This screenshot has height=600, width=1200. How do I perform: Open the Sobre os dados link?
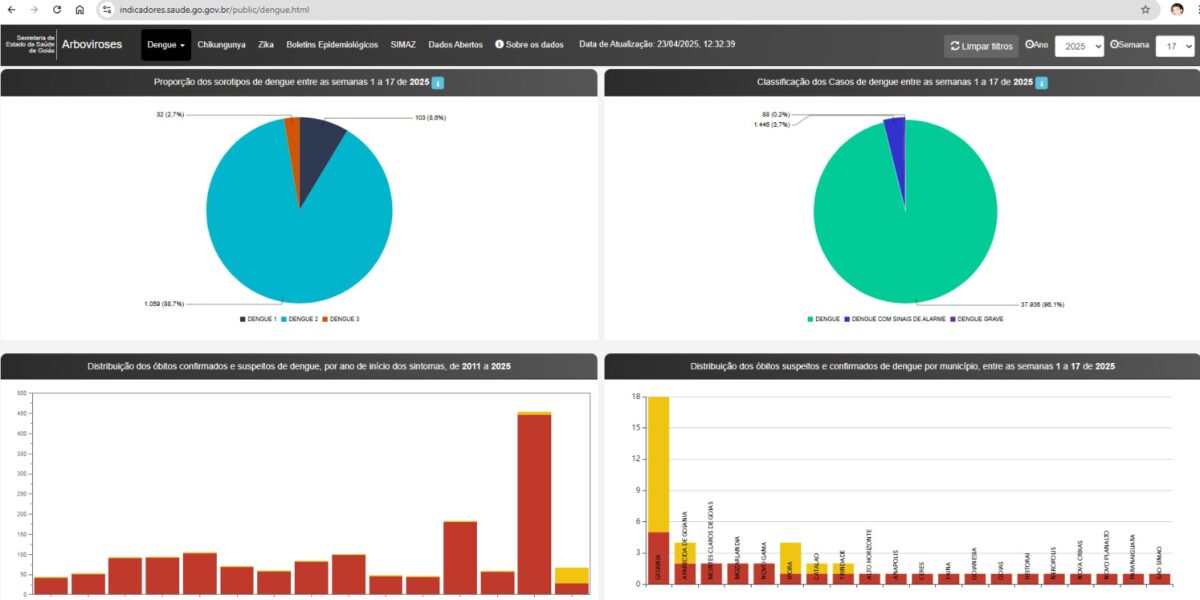(529, 45)
